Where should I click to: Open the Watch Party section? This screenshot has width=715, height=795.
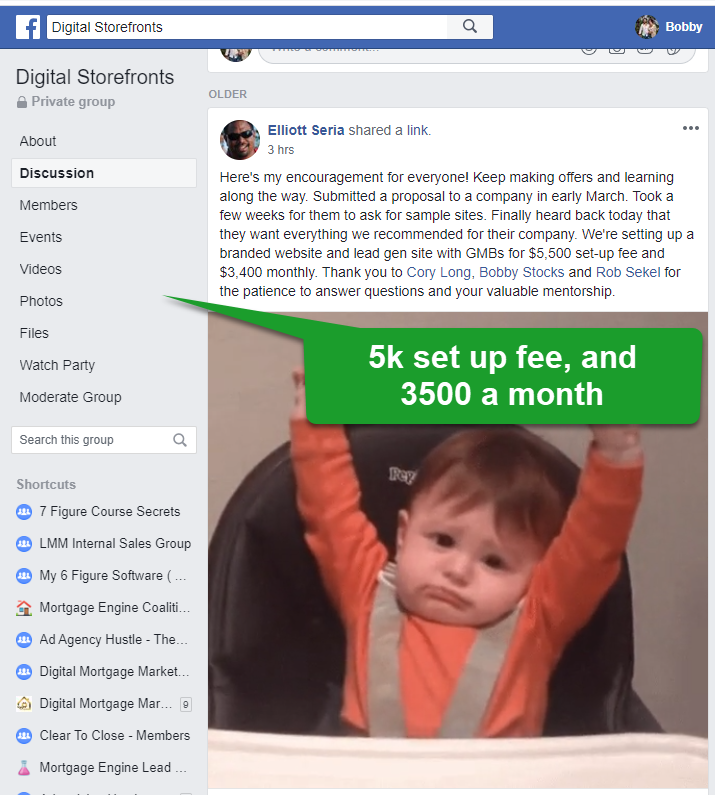tap(57, 365)
